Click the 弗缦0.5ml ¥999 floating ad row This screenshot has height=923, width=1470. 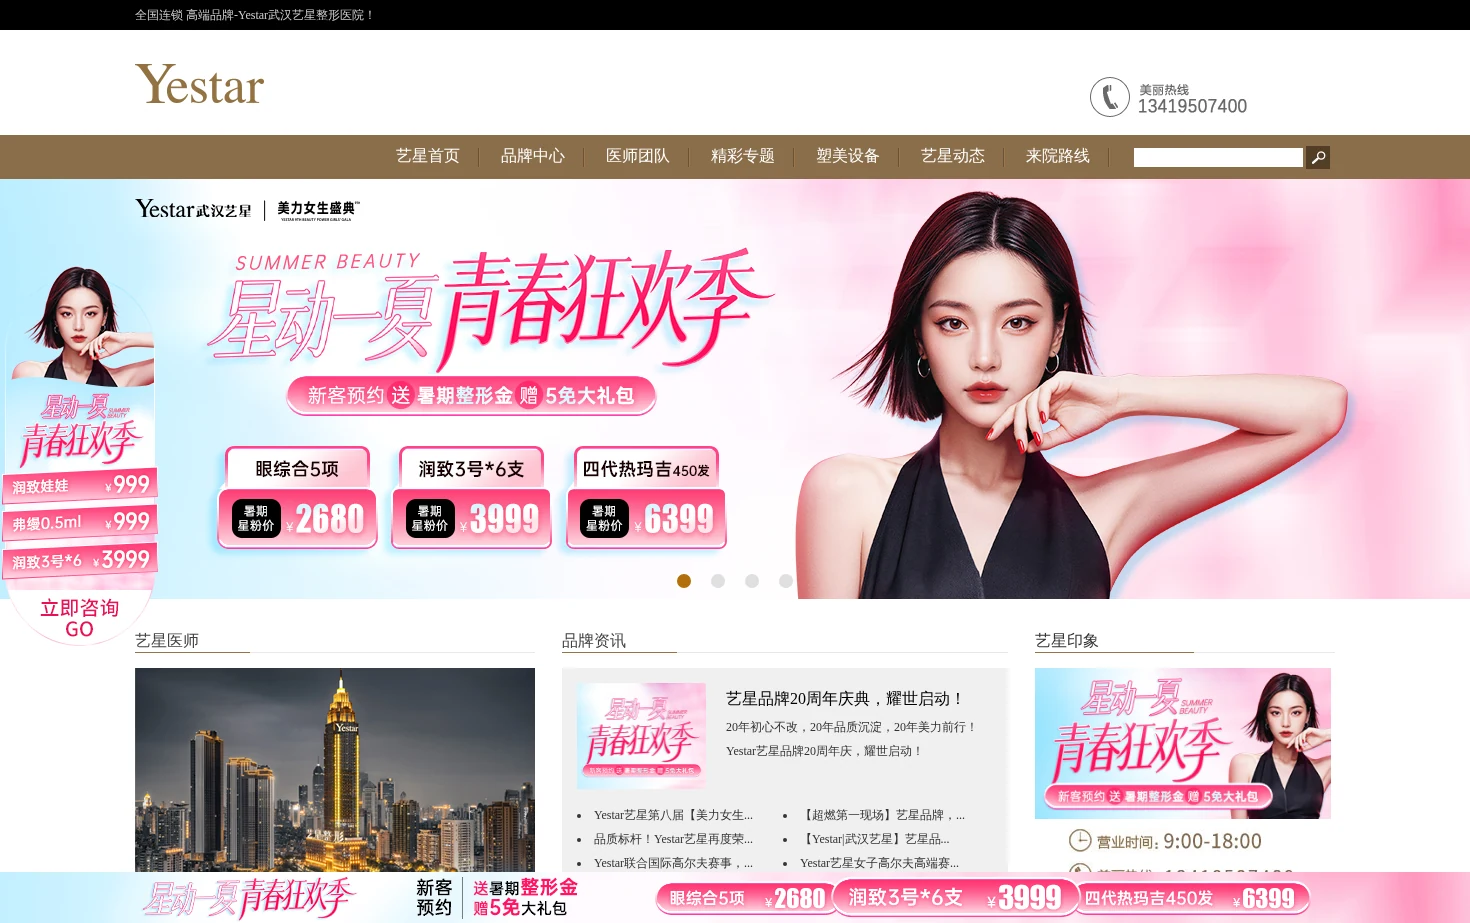pos(80,522)
